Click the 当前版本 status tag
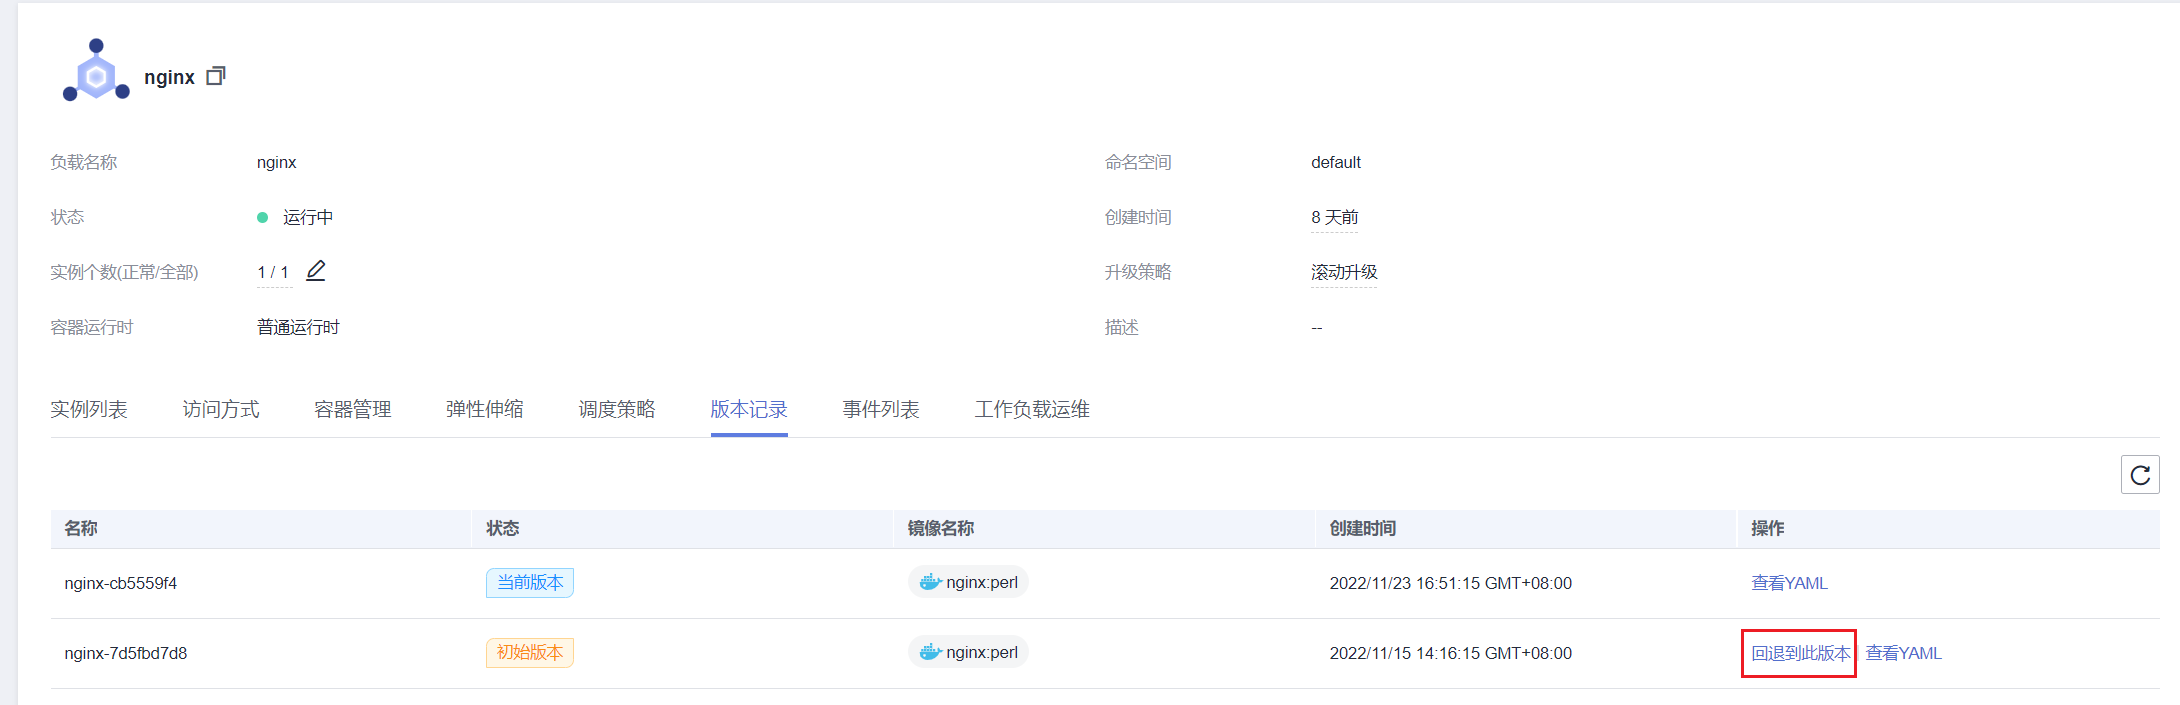Screen dimensions: 2180x705 tap(530, 583)
